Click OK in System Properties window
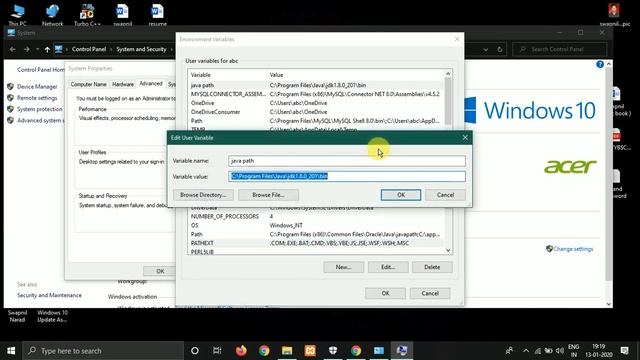The width and height of the screenshot is (640, 360). 160,271
